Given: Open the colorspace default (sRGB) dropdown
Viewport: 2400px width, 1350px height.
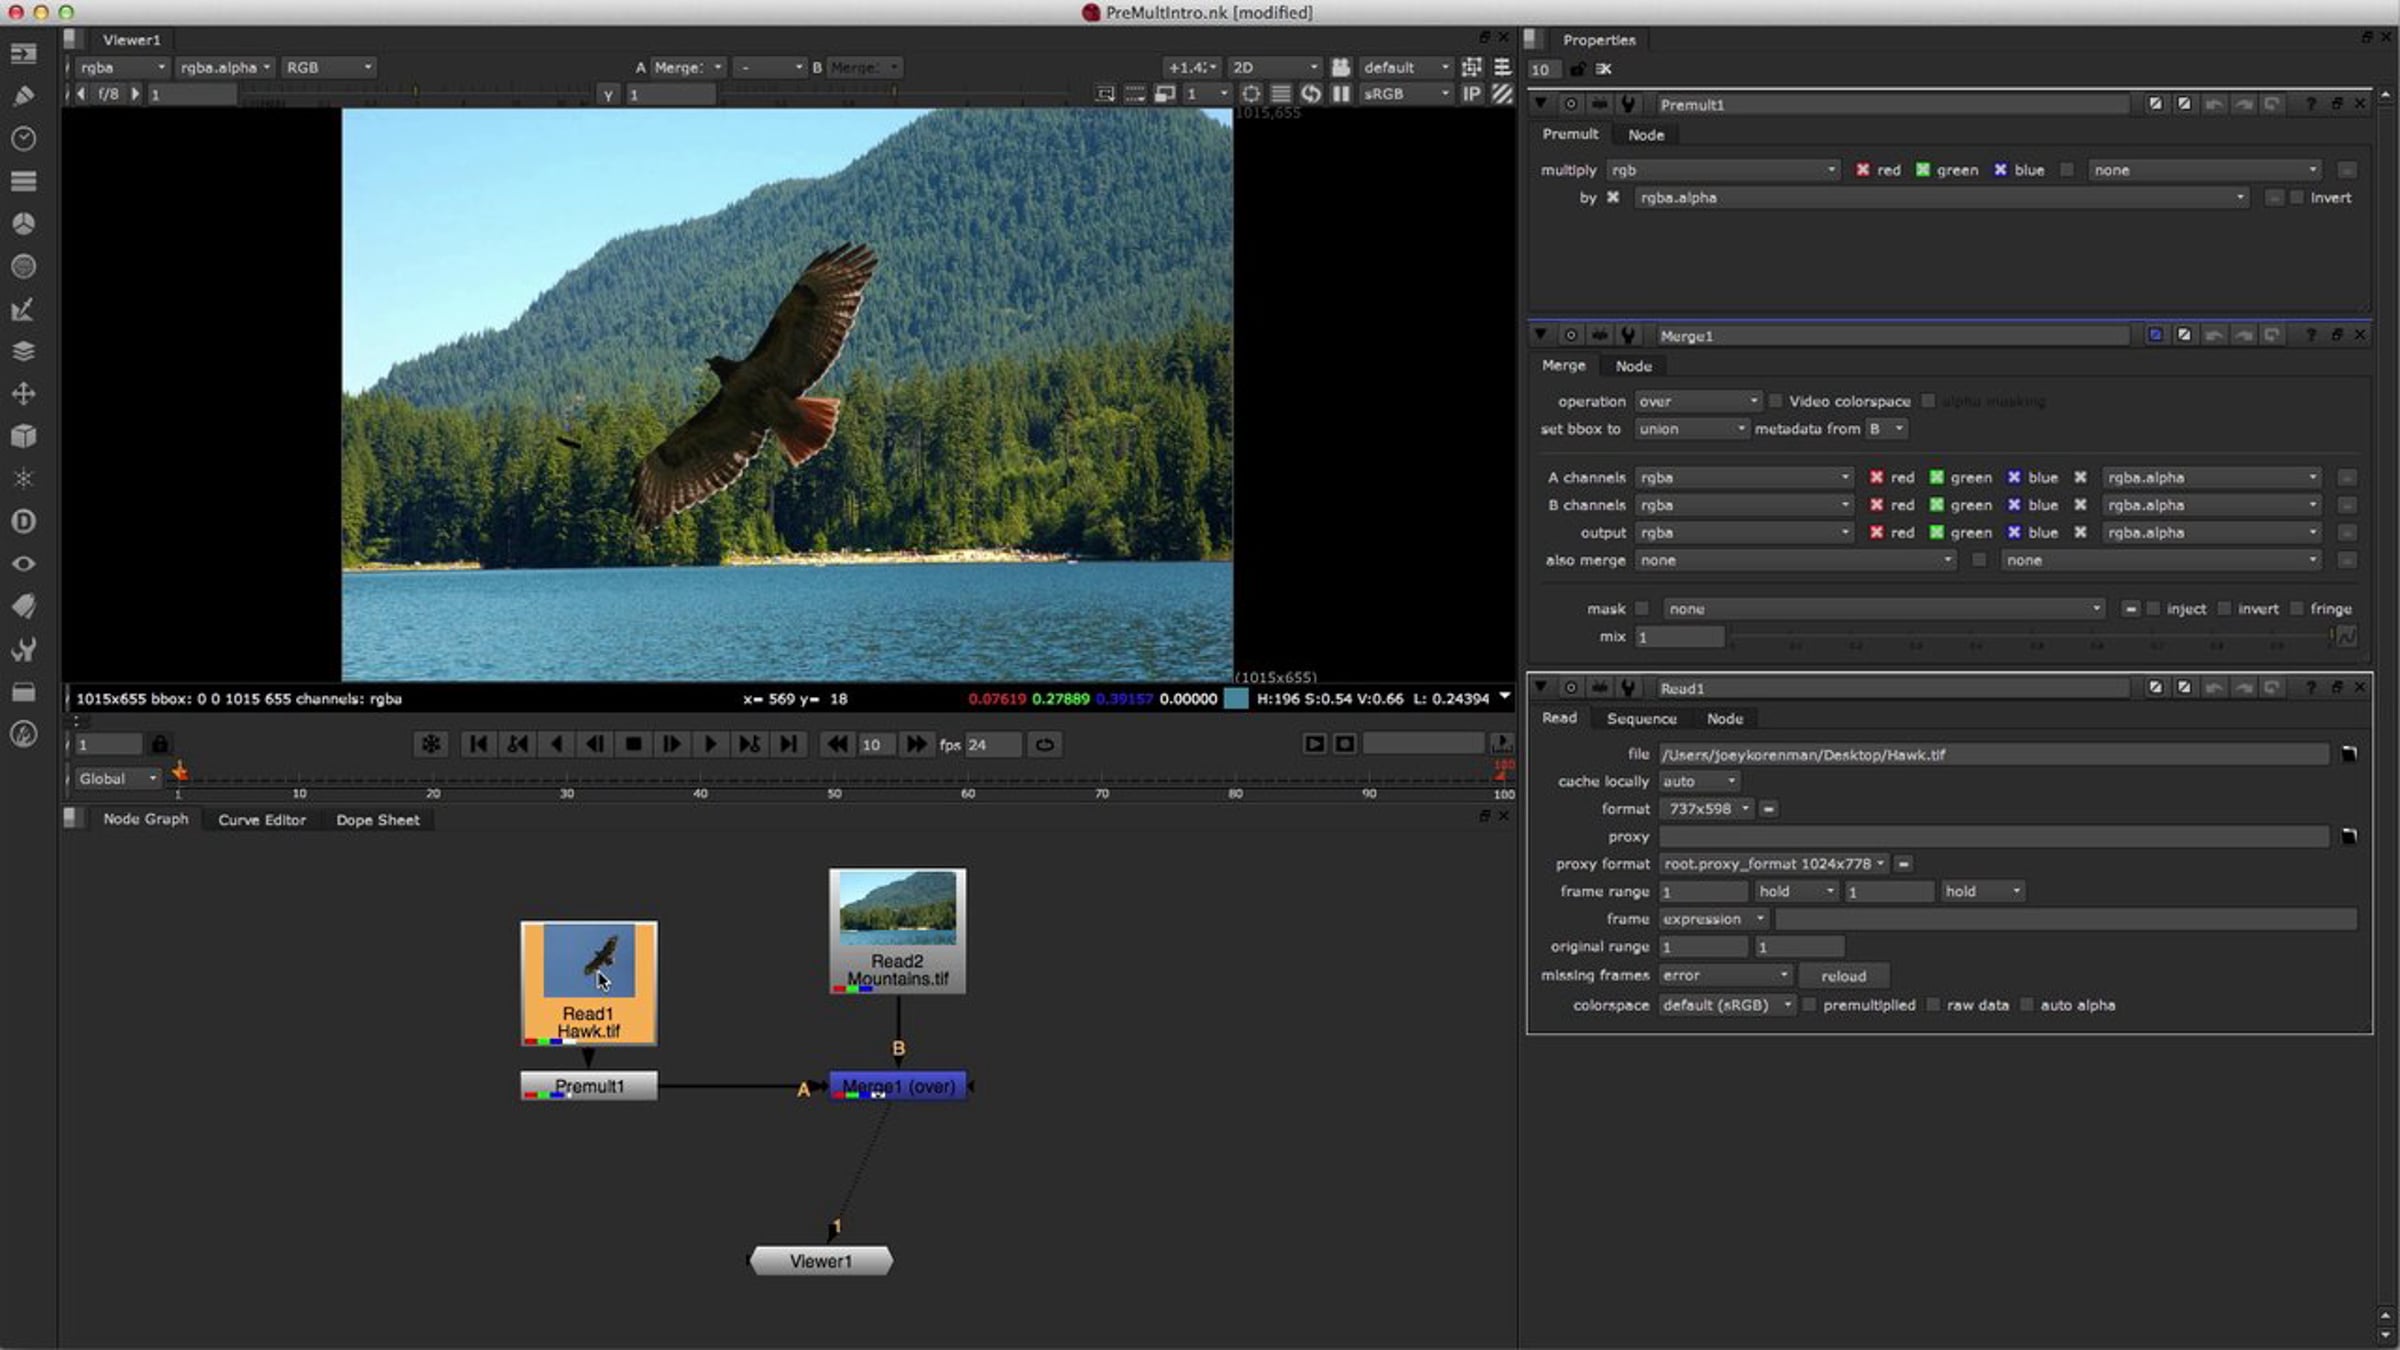Looking at the screenshot, I should [1727, 1005].
